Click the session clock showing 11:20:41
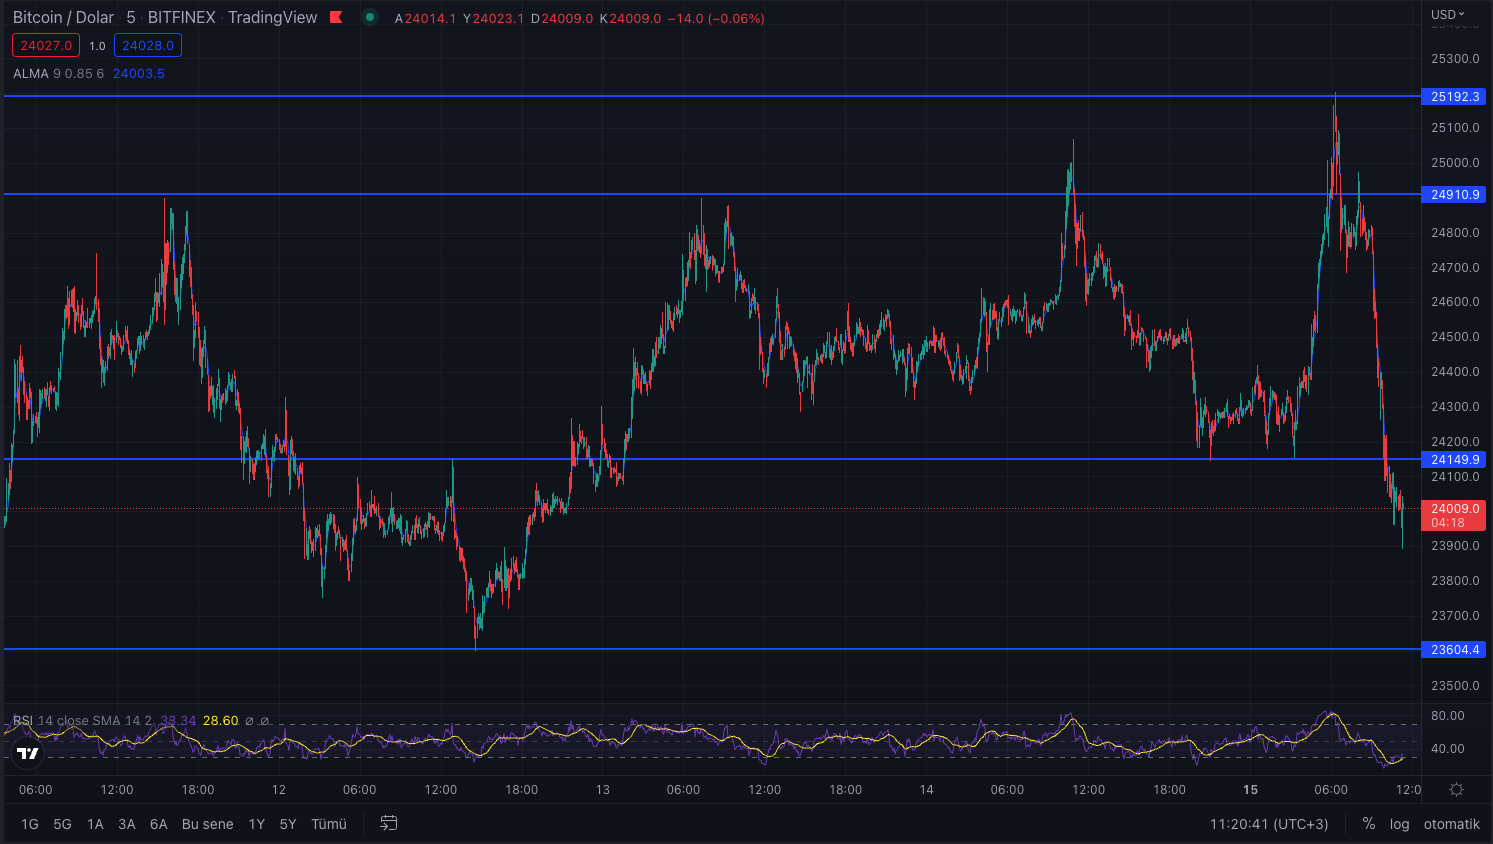Screen dimensions: 1493x844 tap(1270, 823)
